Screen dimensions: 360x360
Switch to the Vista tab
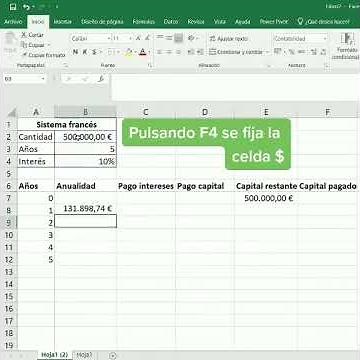(220, 22)
